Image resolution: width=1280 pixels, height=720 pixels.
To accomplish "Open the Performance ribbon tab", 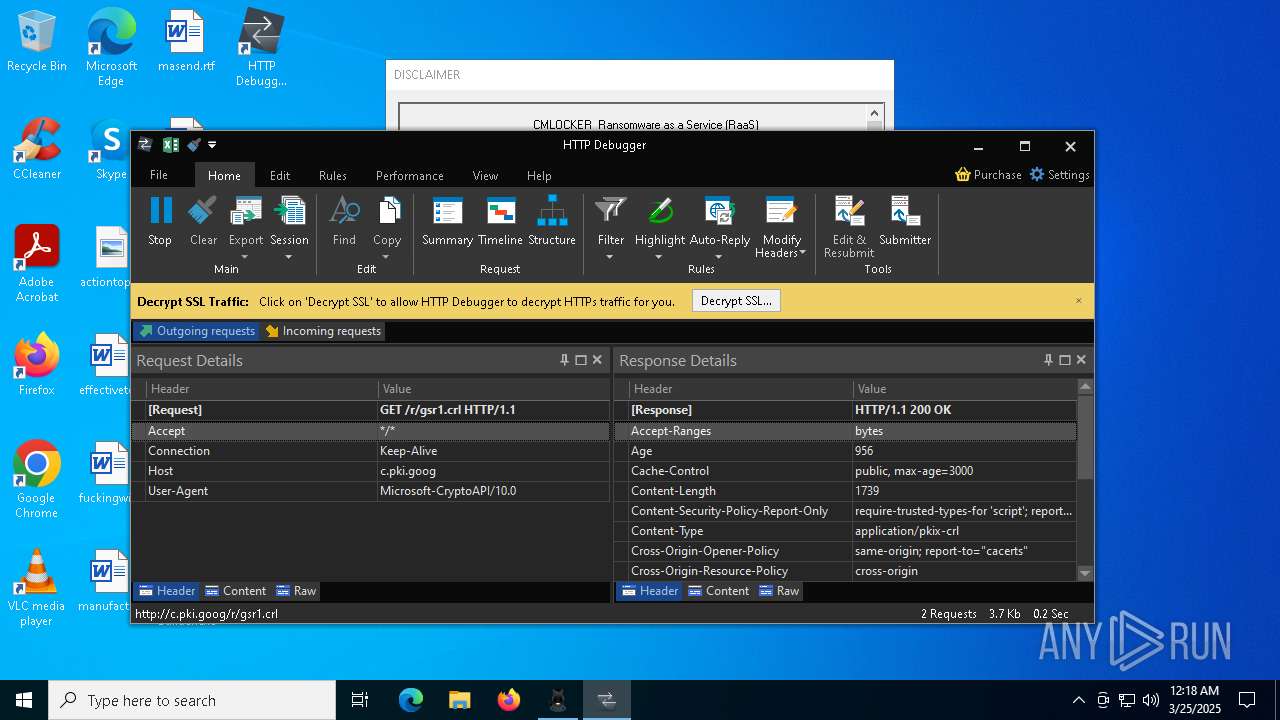I will point(410,175).
